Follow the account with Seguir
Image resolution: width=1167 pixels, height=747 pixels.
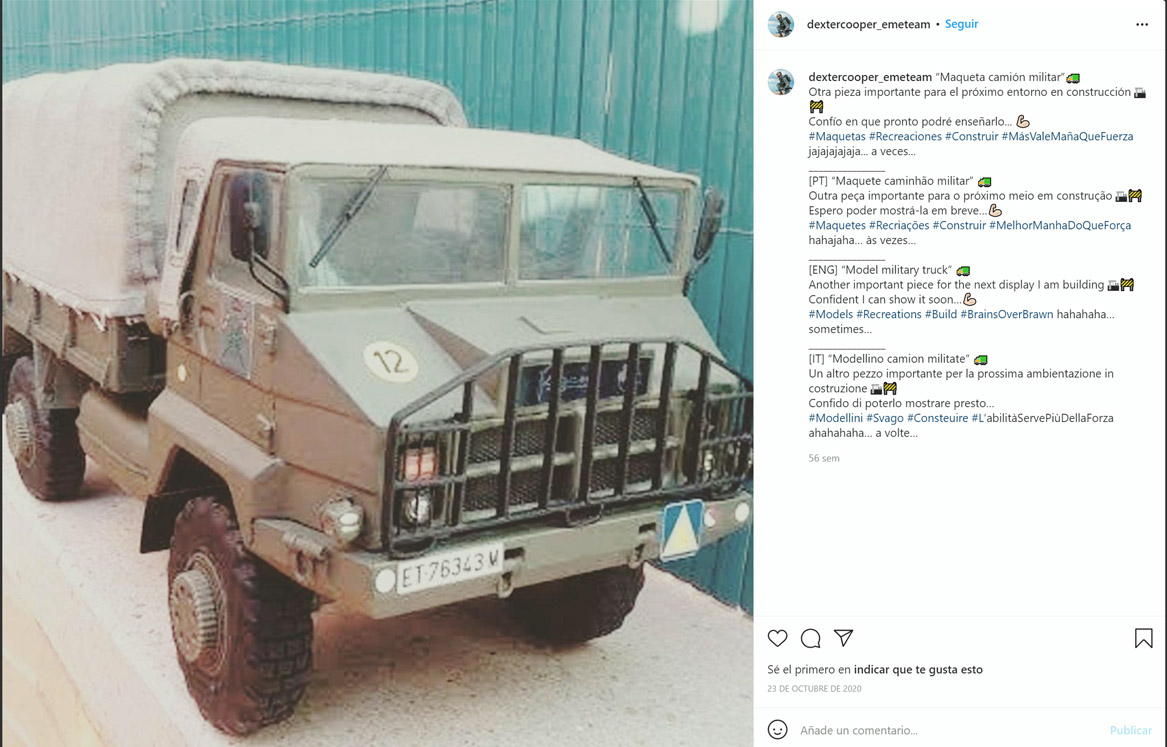[961, 24]
